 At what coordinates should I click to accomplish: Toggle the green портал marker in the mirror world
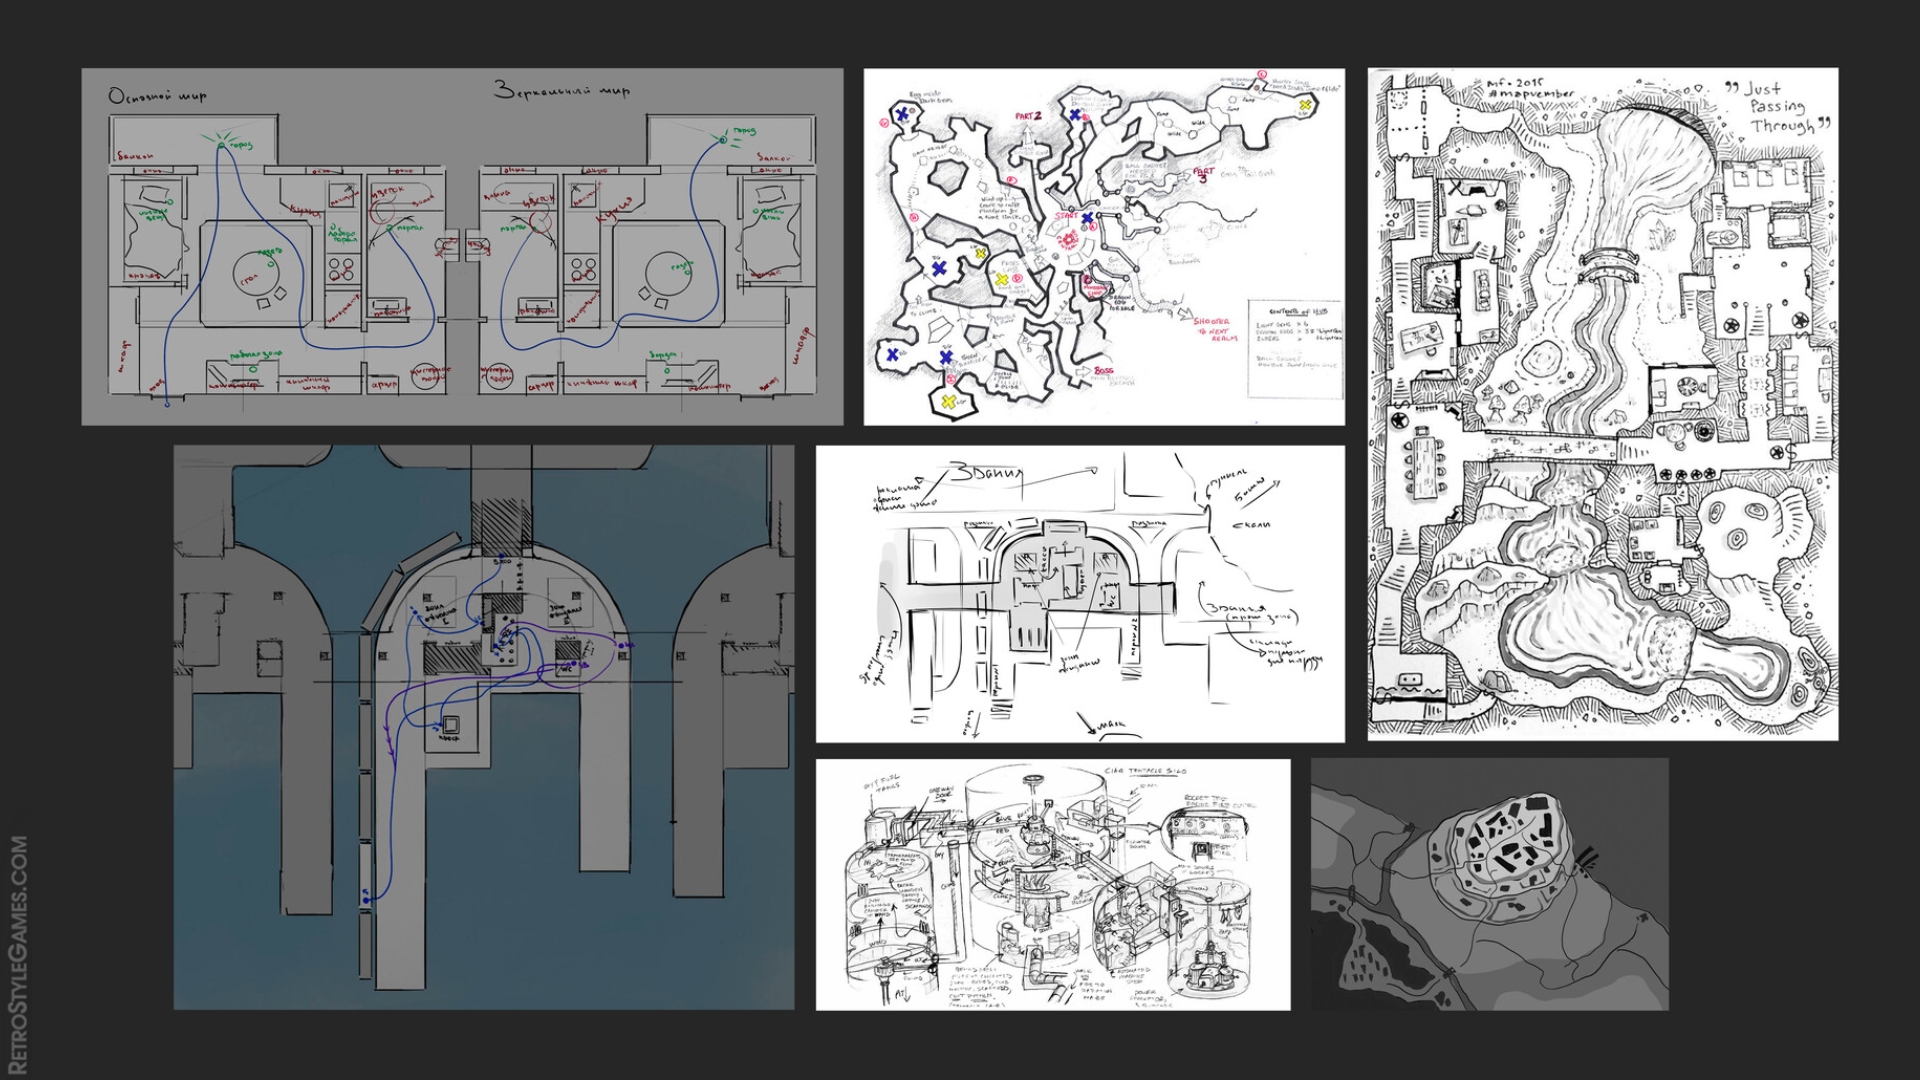[534, 228]
